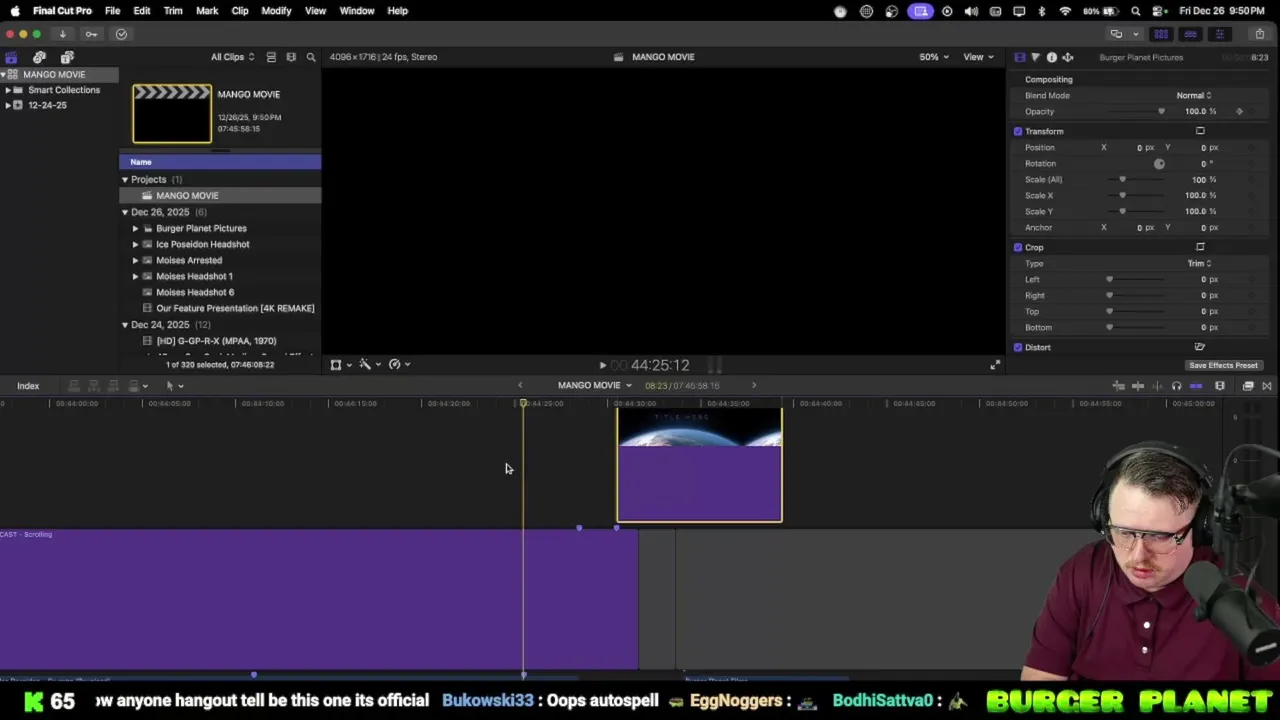Open the timeline Index panel
1280x720 pixels.
click(28, 386)
